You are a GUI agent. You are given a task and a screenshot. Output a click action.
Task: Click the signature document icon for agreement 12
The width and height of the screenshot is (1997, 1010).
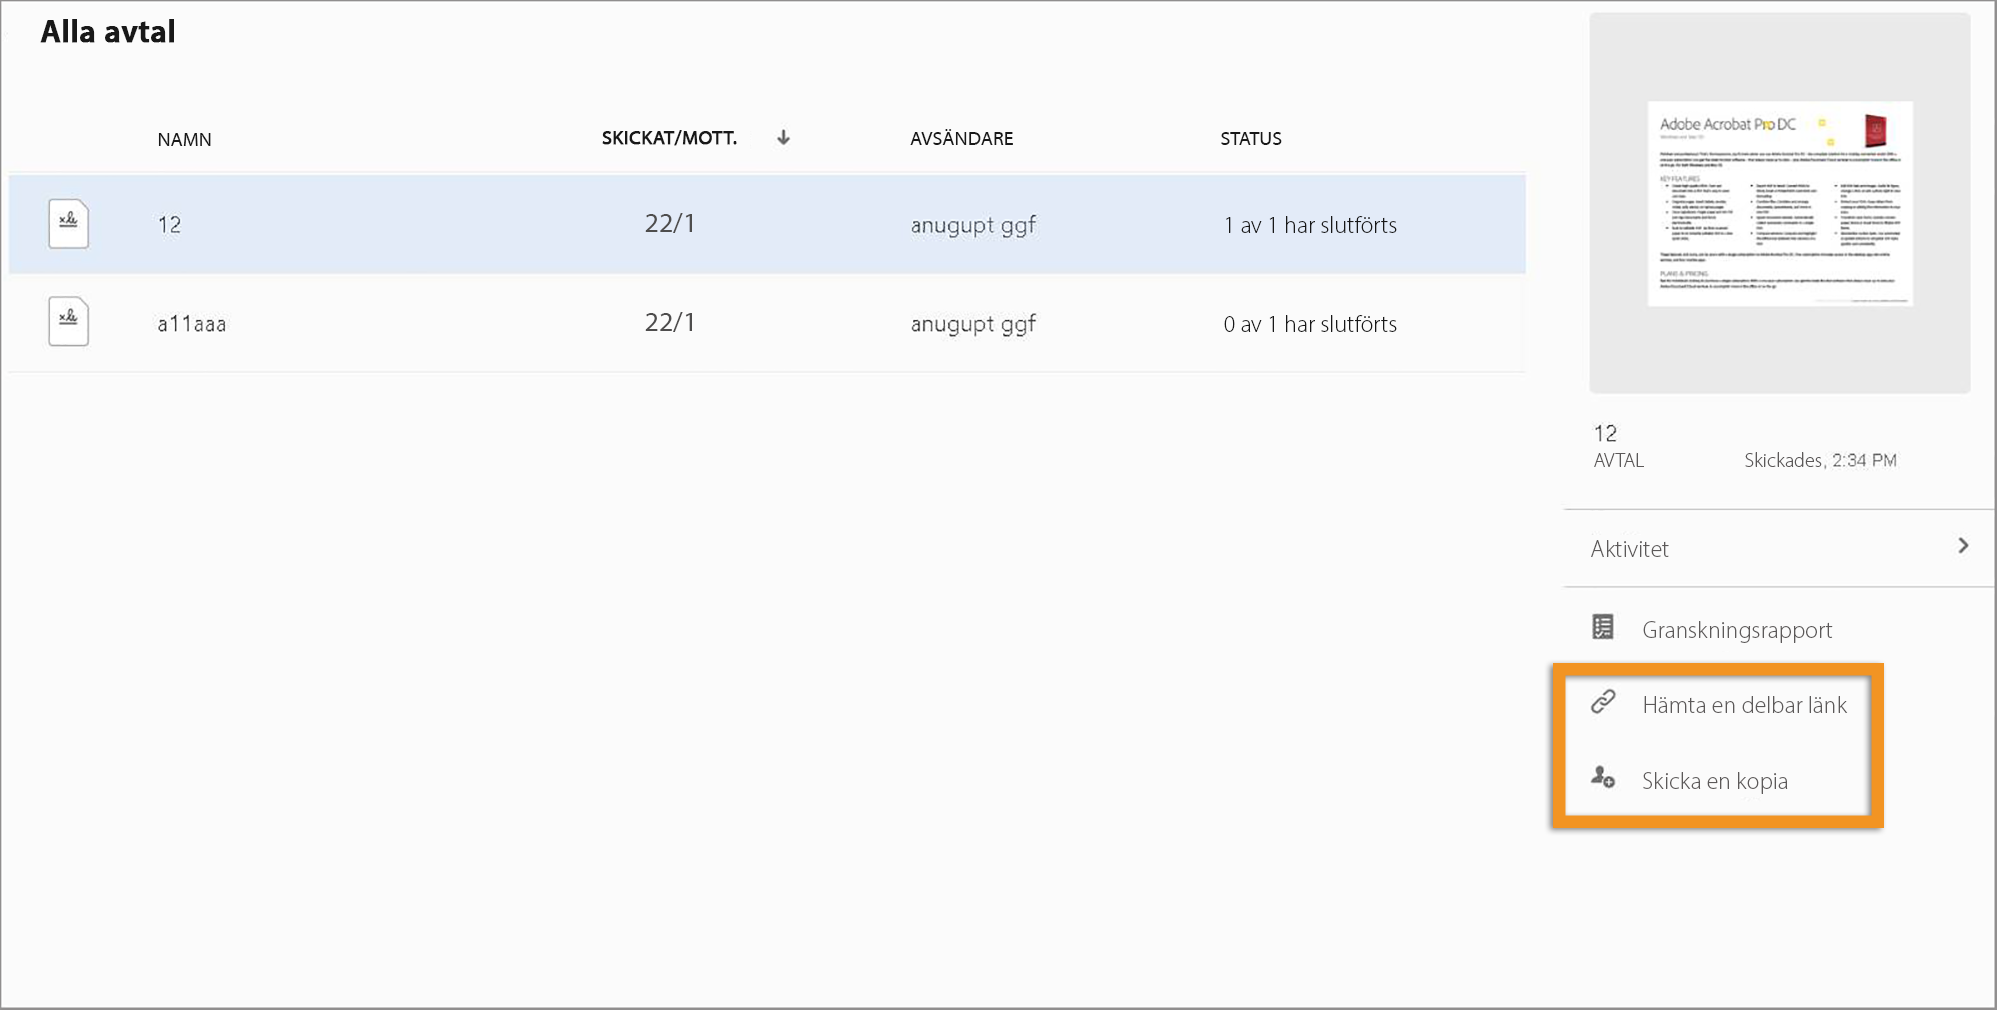[68, 224]
